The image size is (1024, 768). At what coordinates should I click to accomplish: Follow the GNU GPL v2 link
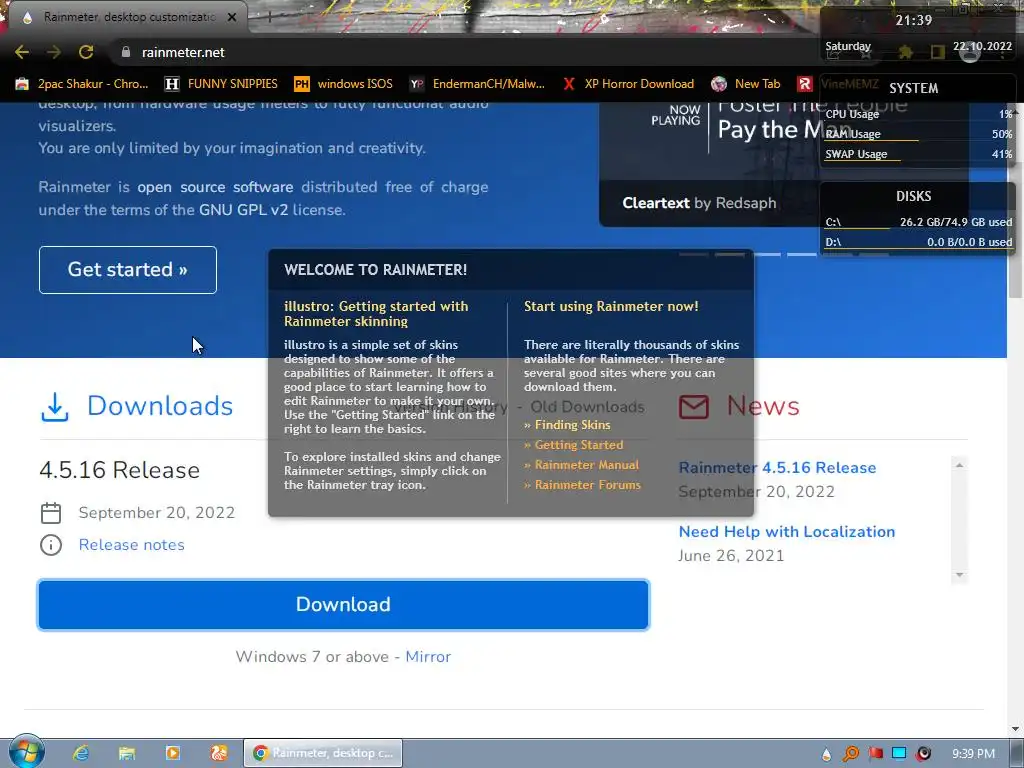click(244, 210)
